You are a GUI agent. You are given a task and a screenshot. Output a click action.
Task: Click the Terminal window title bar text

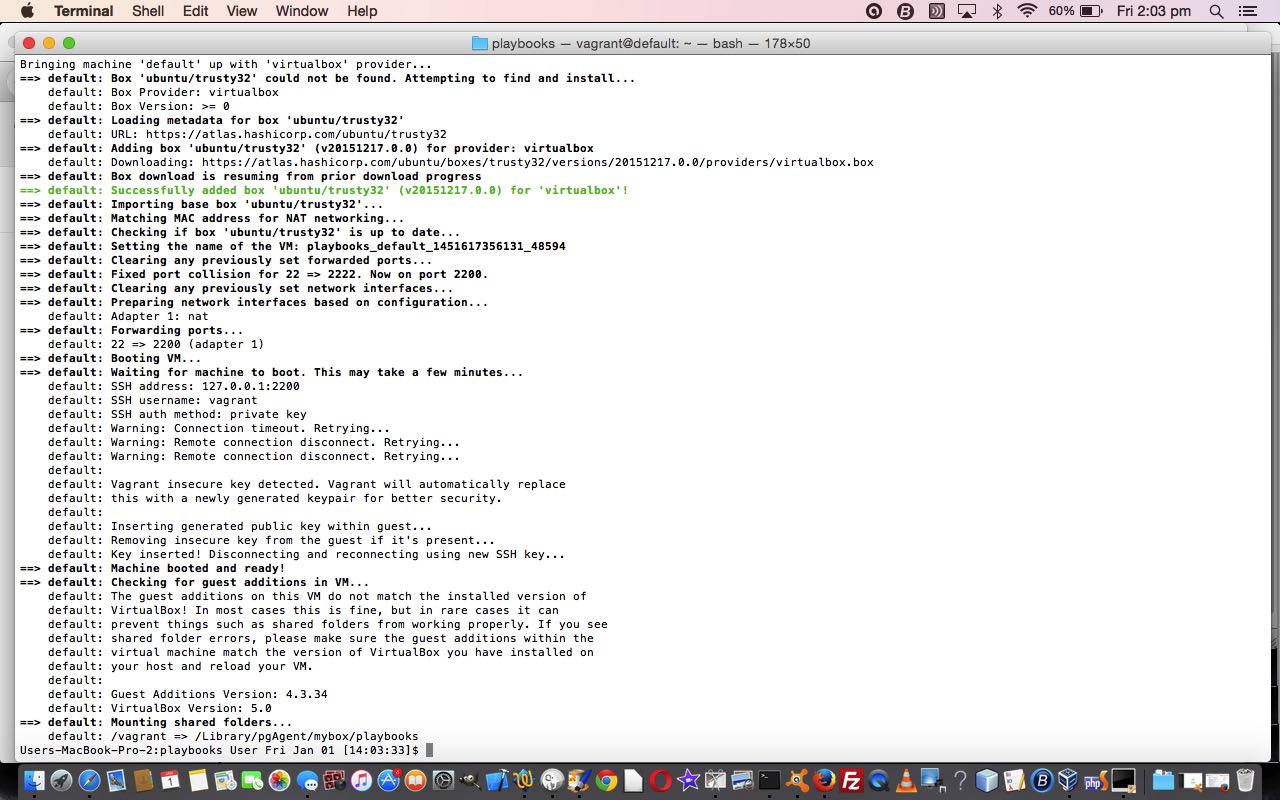(x=651, y=43)
